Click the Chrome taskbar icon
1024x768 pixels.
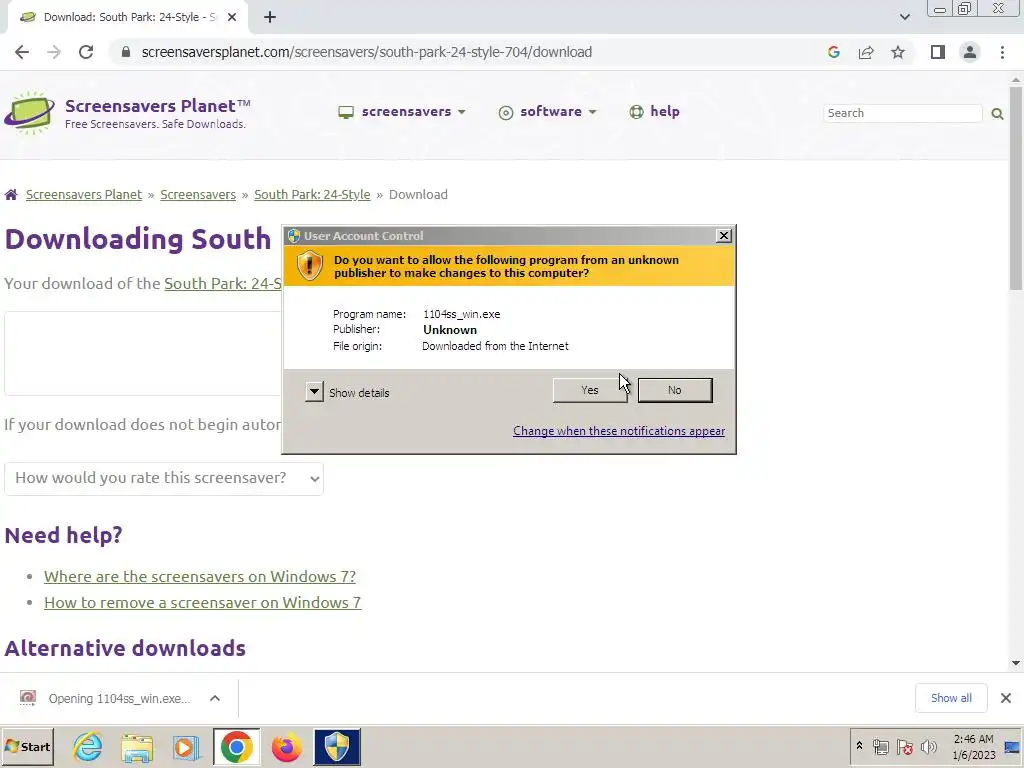[x=236, y=747]
